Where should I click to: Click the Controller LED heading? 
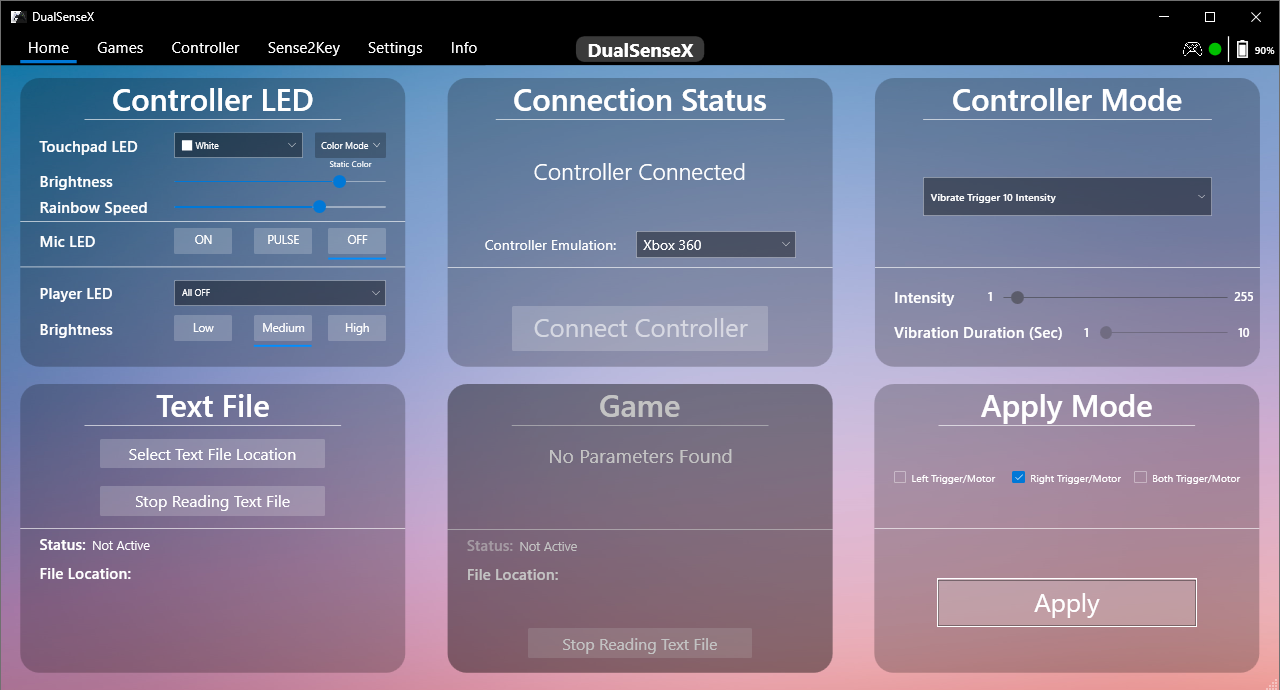[x=212, y=100]
